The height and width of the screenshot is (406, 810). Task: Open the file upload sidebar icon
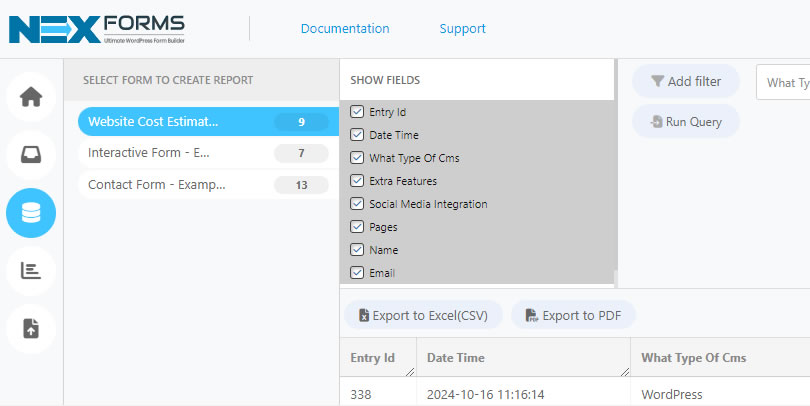pyautogui.click(x=31, y=329)
